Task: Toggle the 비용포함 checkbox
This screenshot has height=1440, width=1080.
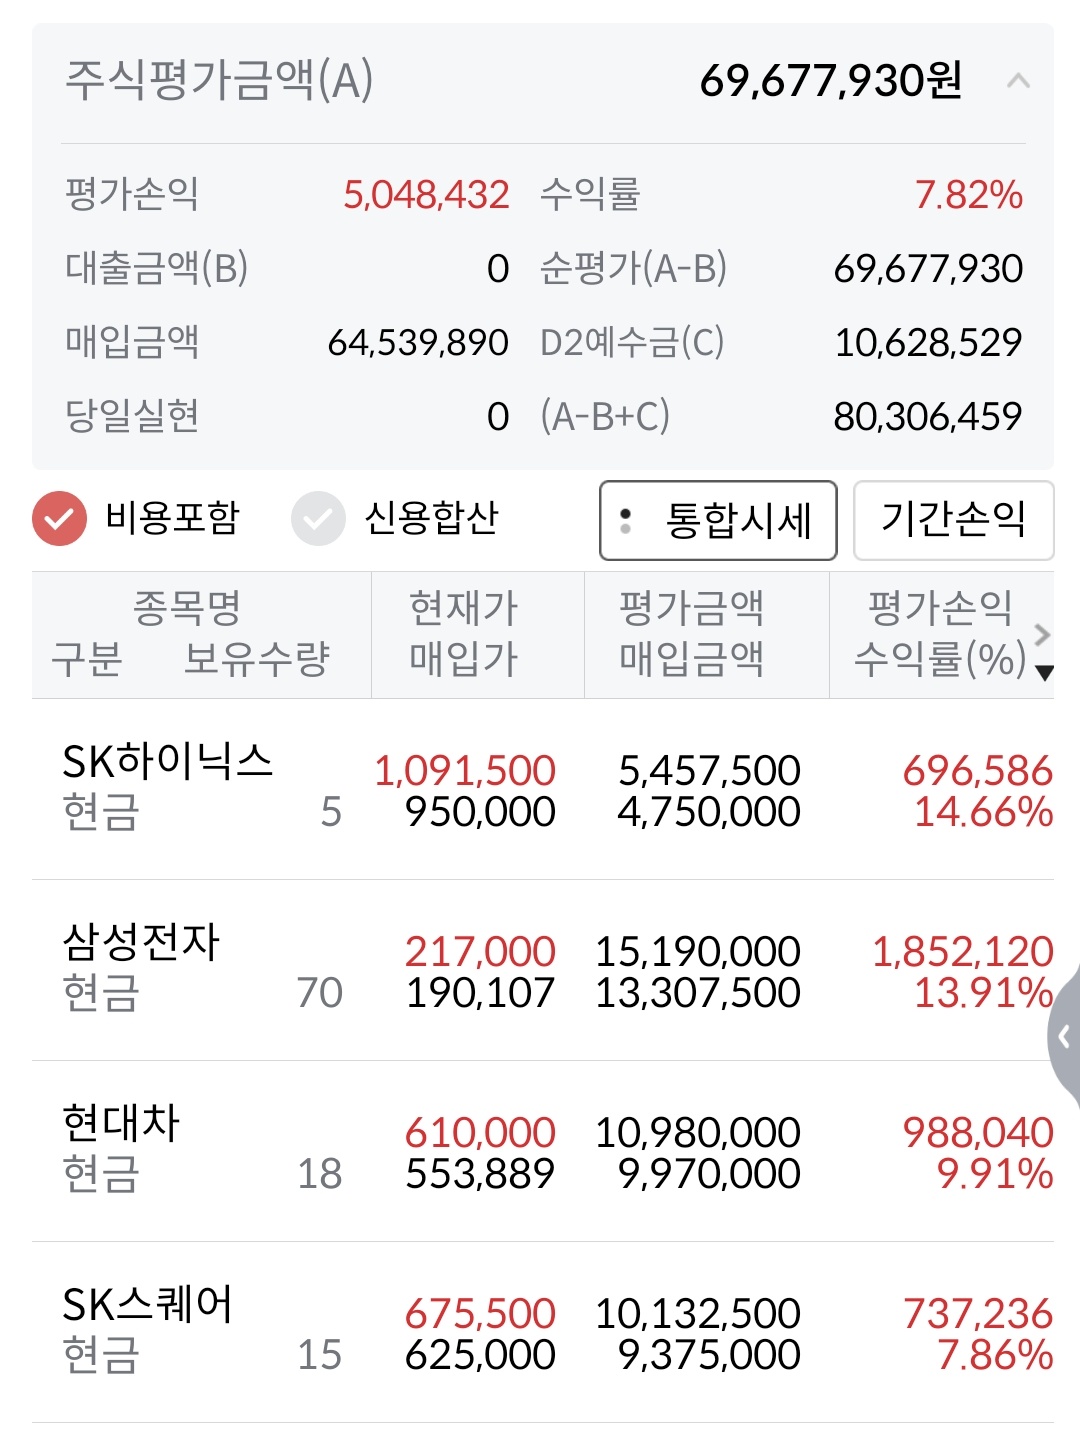Action: pyautogui.click(x=59, y=518)
